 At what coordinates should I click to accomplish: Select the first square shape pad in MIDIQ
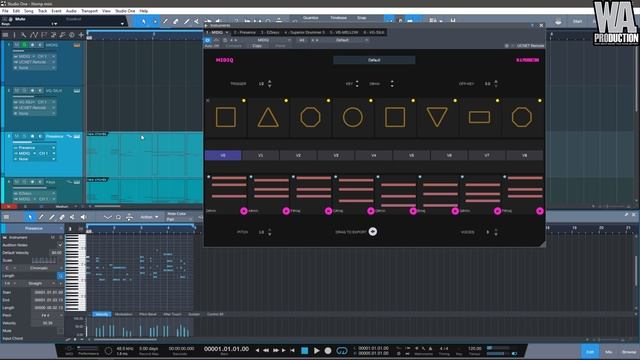coord(226,117)
